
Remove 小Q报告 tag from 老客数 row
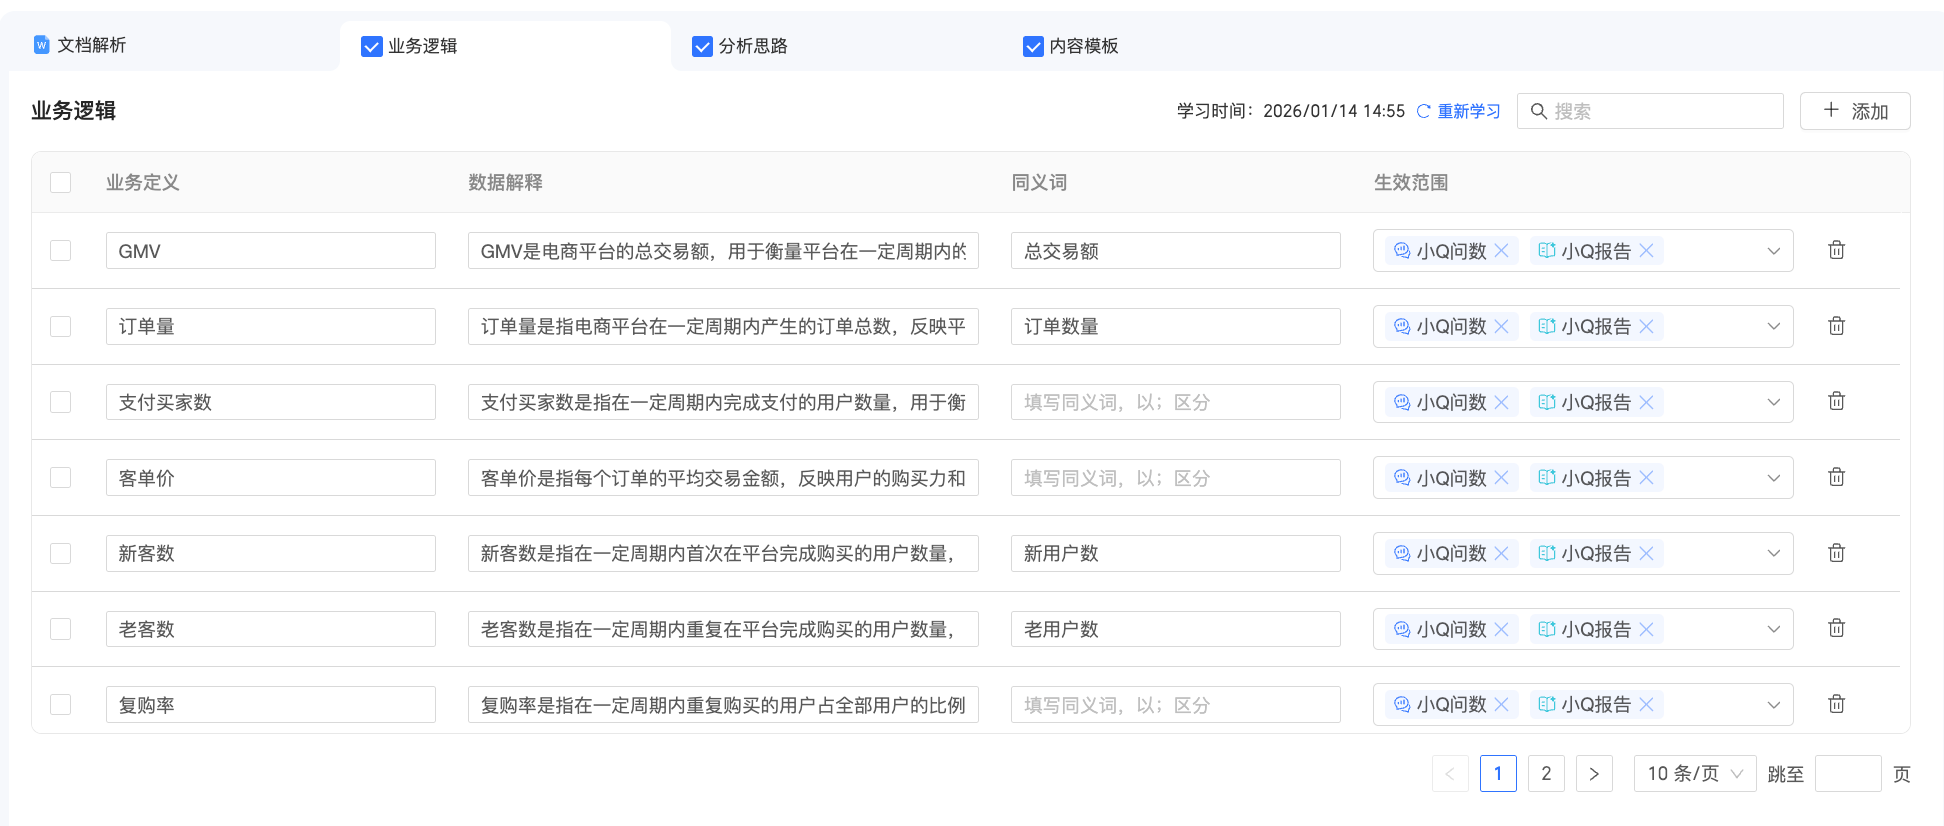click(x=1646, y=629)
